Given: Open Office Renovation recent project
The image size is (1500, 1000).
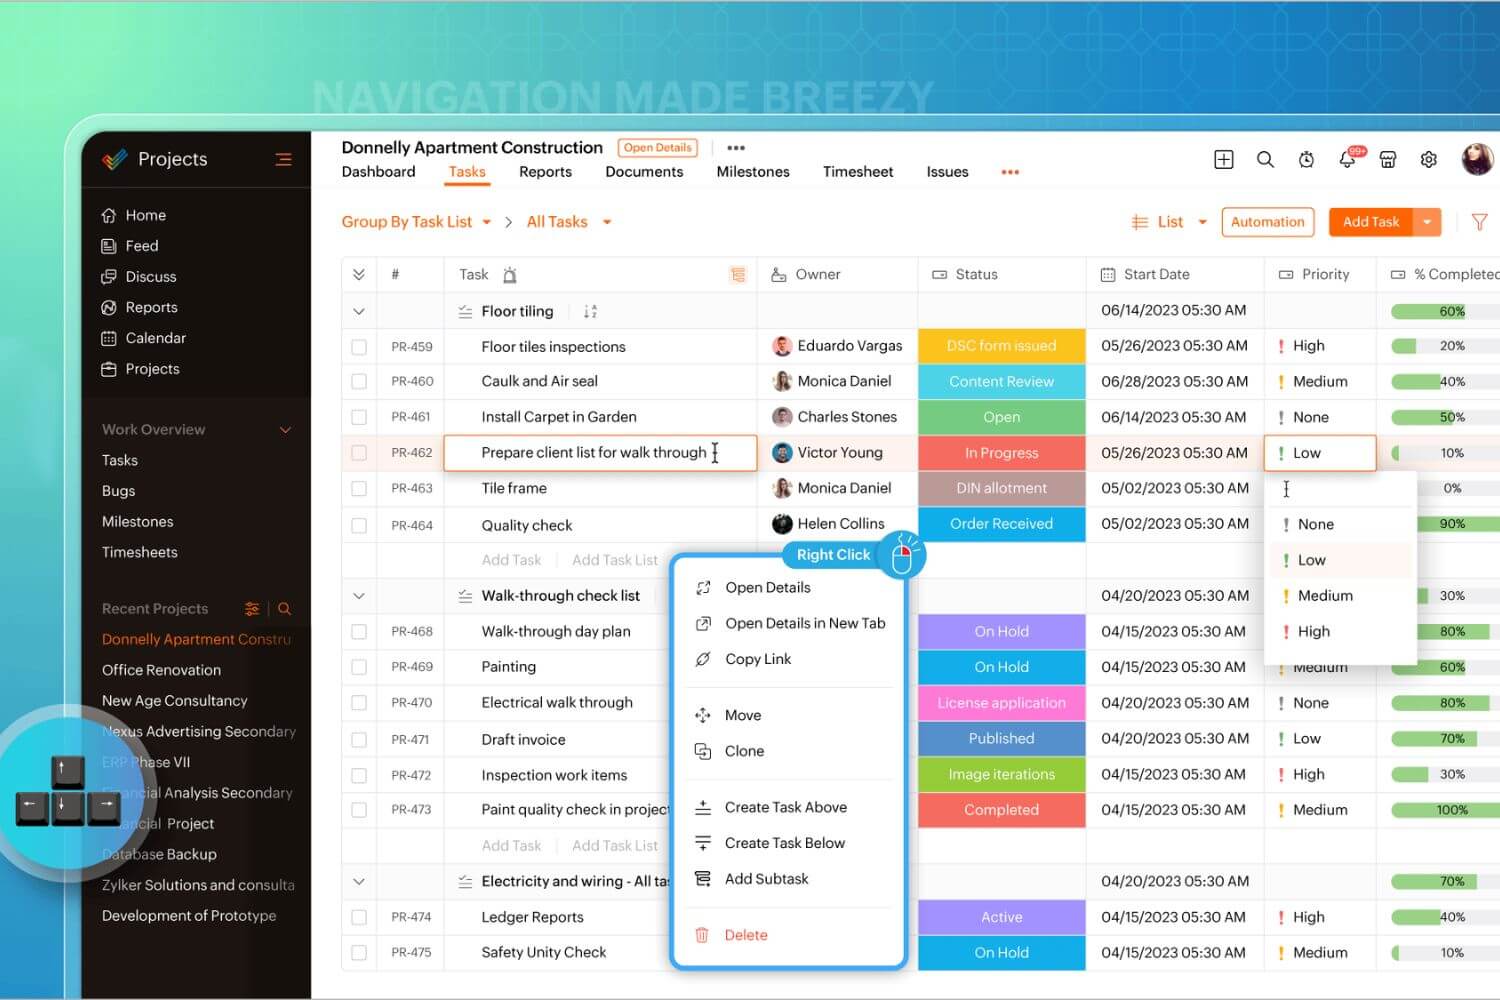Looking at the screenshot, I should click(x=161, y=670).
